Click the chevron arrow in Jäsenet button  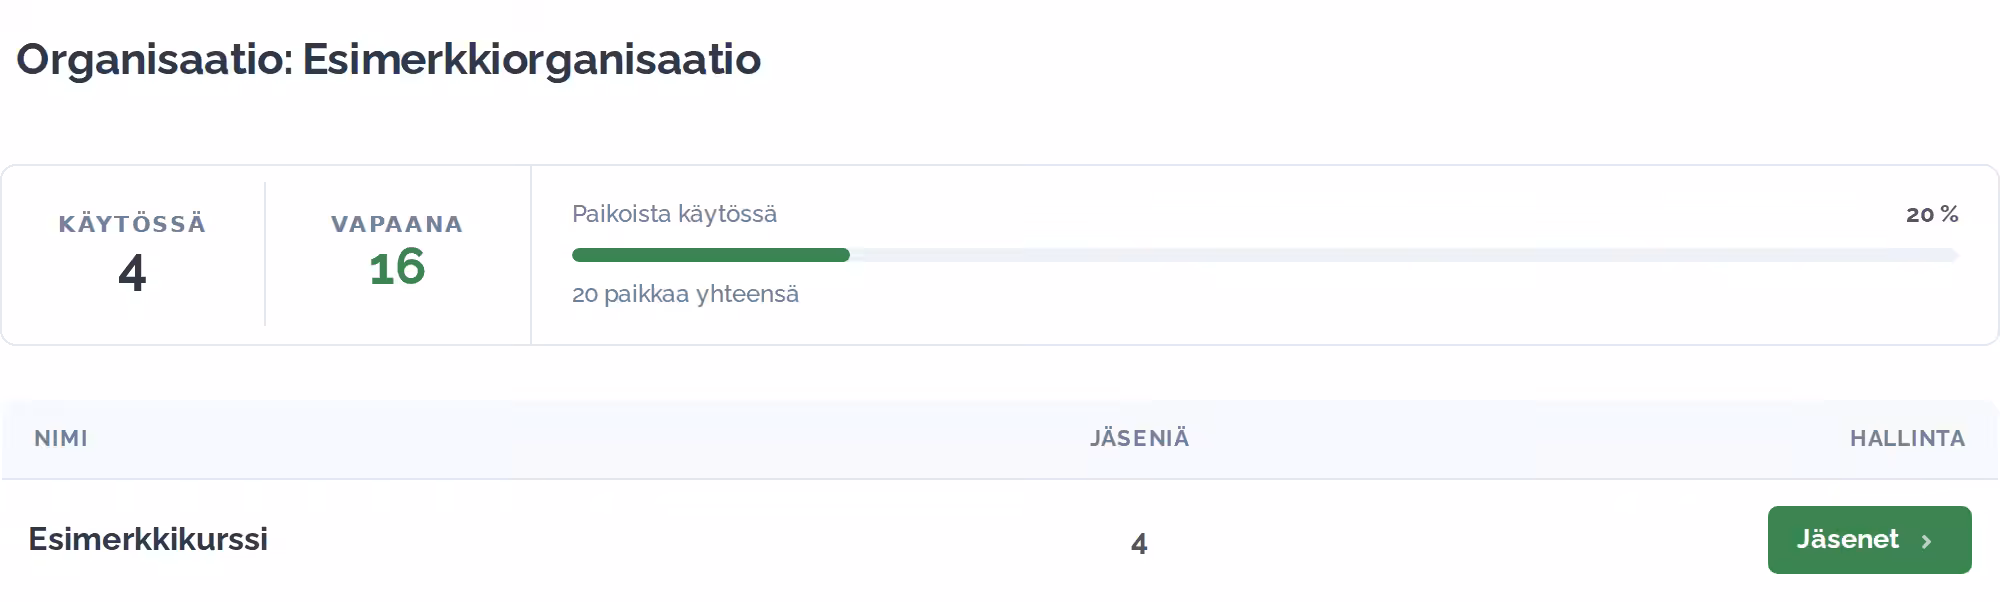click(1926, 541)
